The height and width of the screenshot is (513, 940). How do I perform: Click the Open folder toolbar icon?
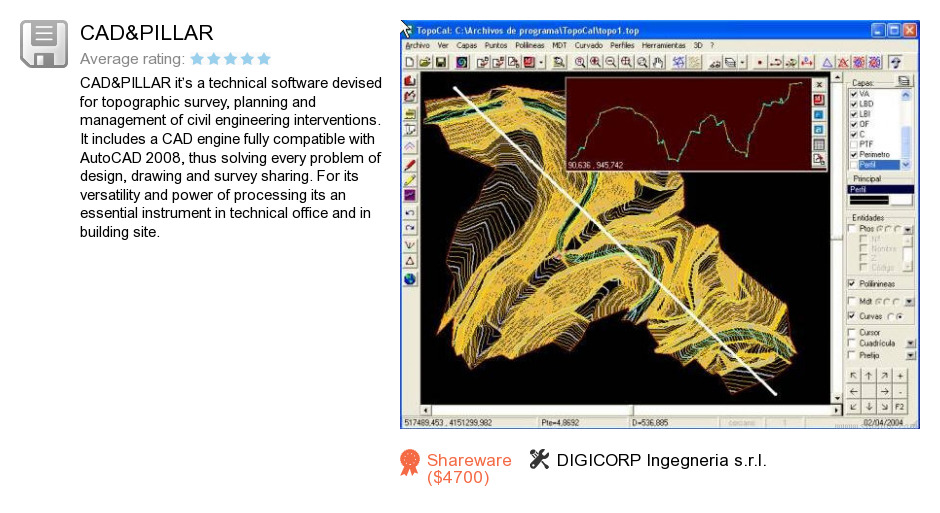pyautogui.click(x=425, y=62)
